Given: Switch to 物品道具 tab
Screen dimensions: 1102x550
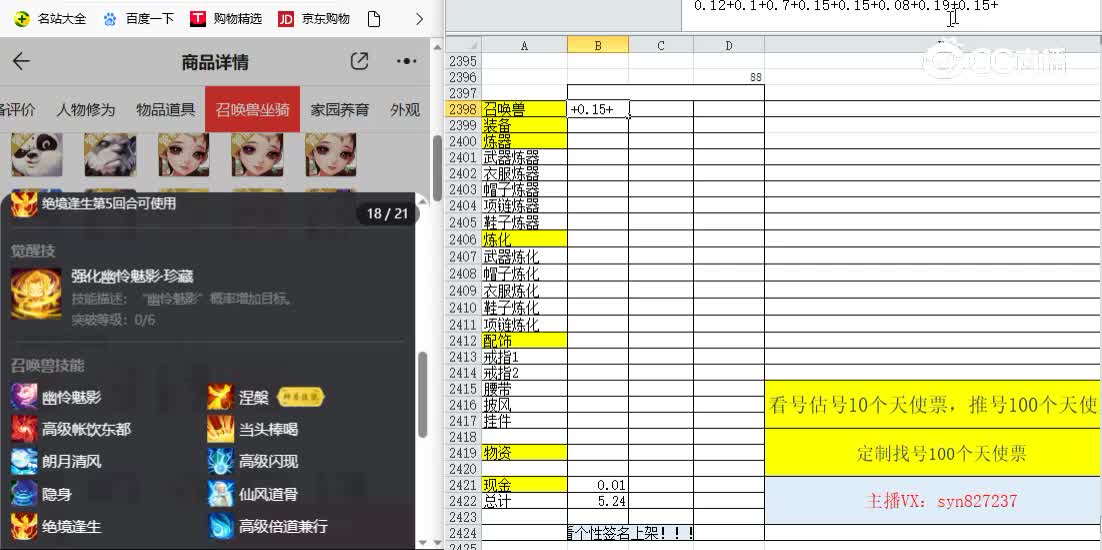Looking at the screenshot, I should 166,110.
